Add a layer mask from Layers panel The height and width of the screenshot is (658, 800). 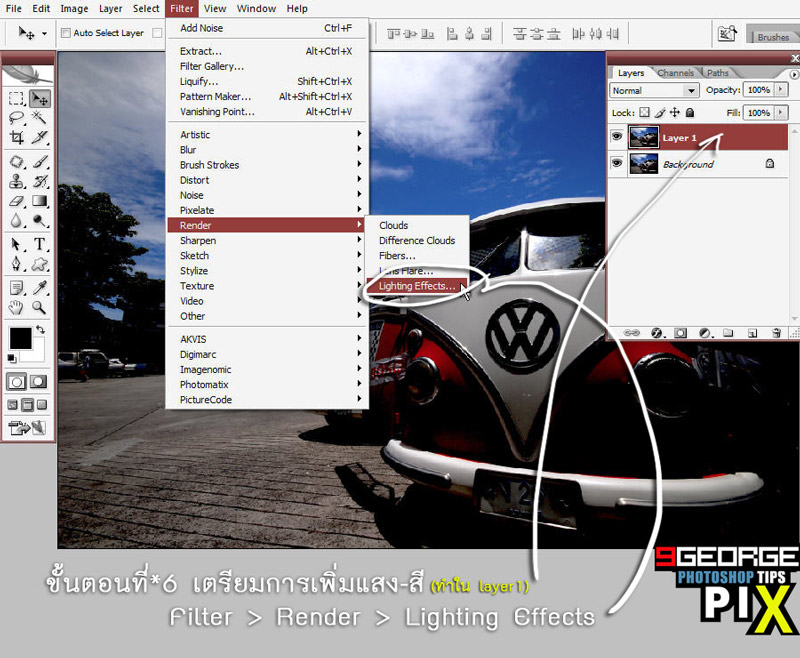click(681, 334)
